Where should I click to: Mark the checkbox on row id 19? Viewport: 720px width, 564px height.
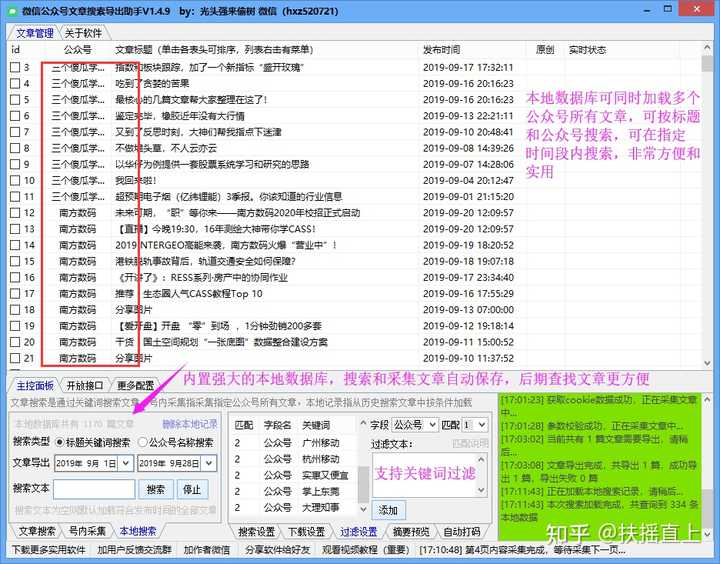[x=15, y=326]
